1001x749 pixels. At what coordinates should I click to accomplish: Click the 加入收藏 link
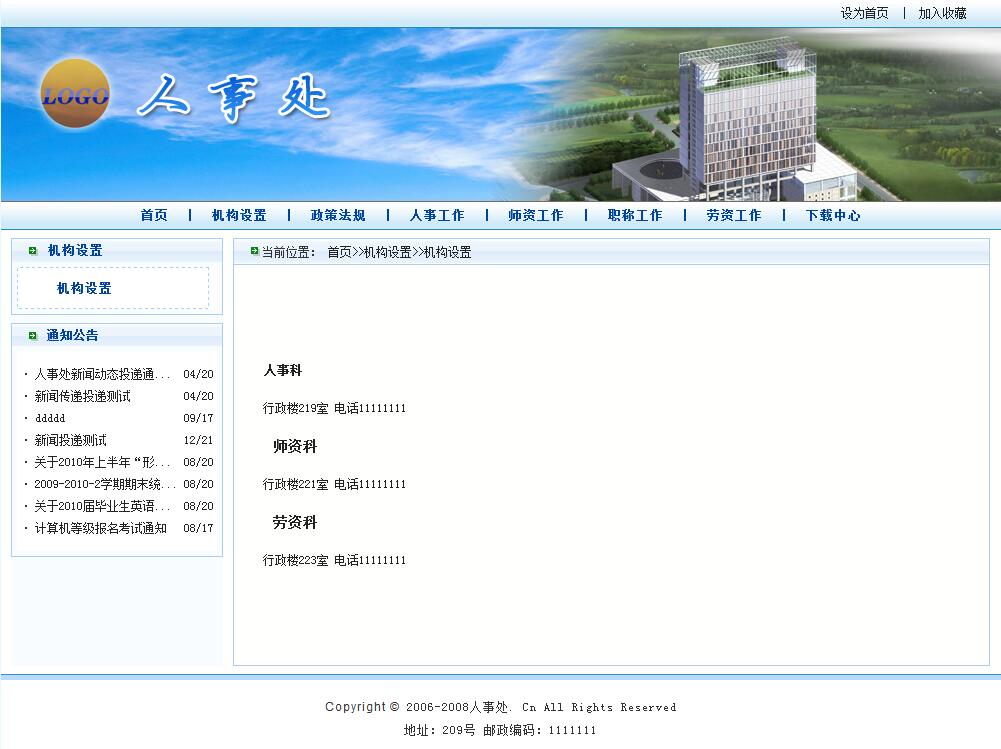942,13
